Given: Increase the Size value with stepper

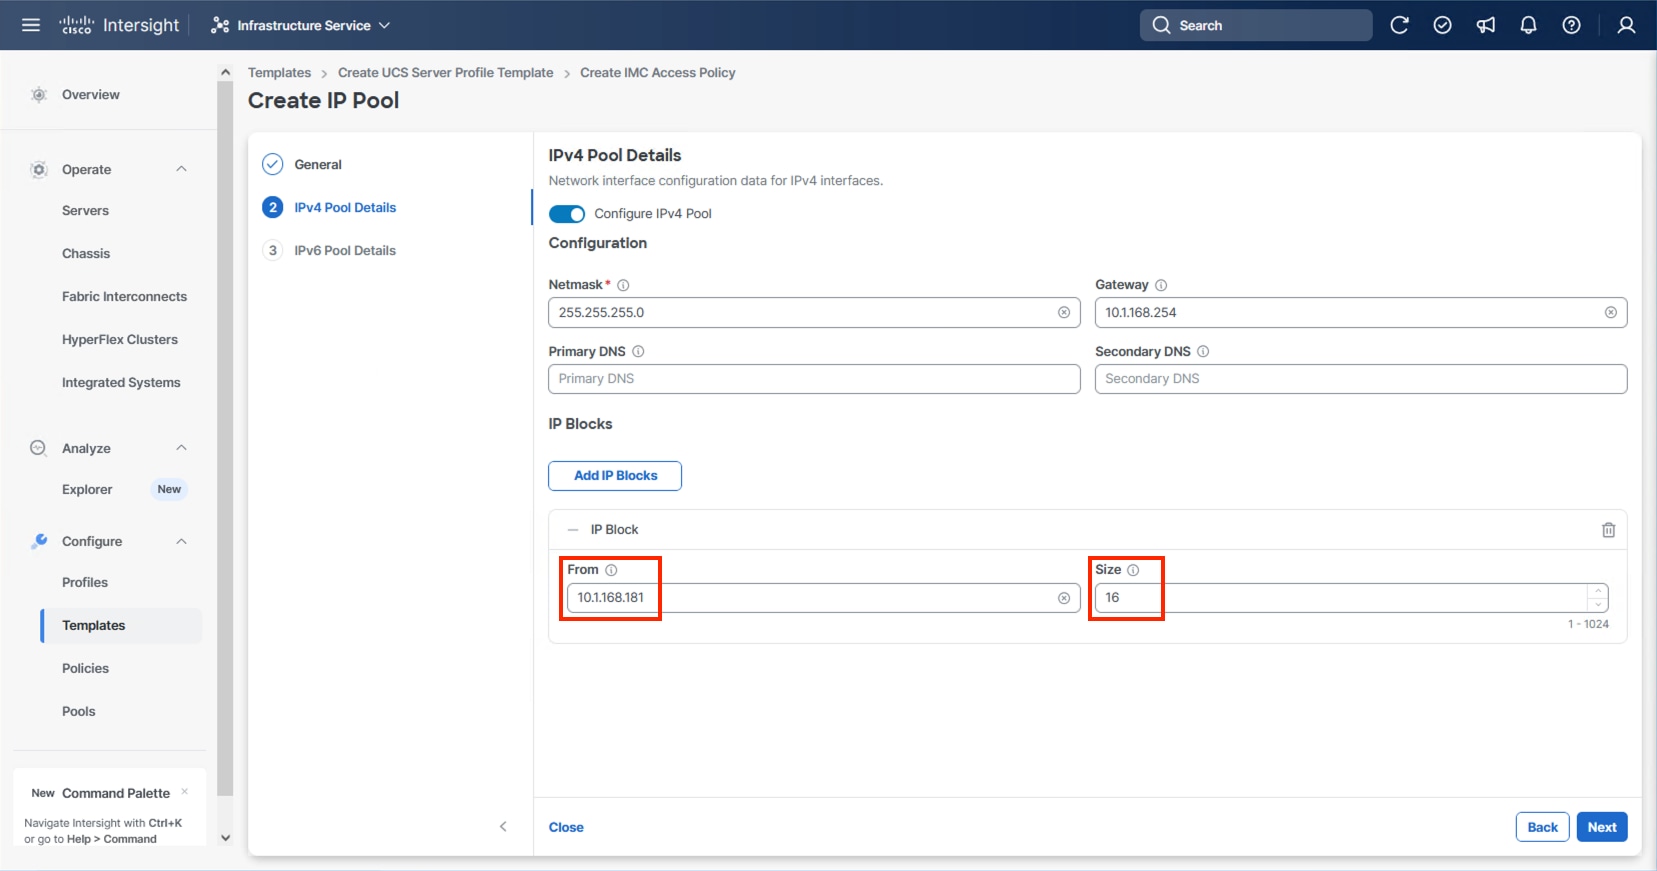Looking at the screenshot, I should 1598,591.
